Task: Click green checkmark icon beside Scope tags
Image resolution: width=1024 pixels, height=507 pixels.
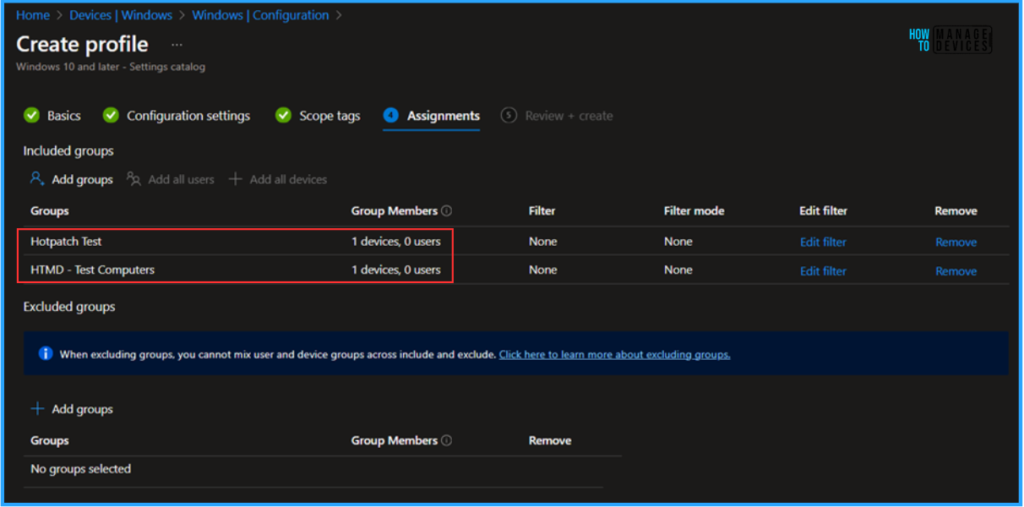Action: (283, 116)
